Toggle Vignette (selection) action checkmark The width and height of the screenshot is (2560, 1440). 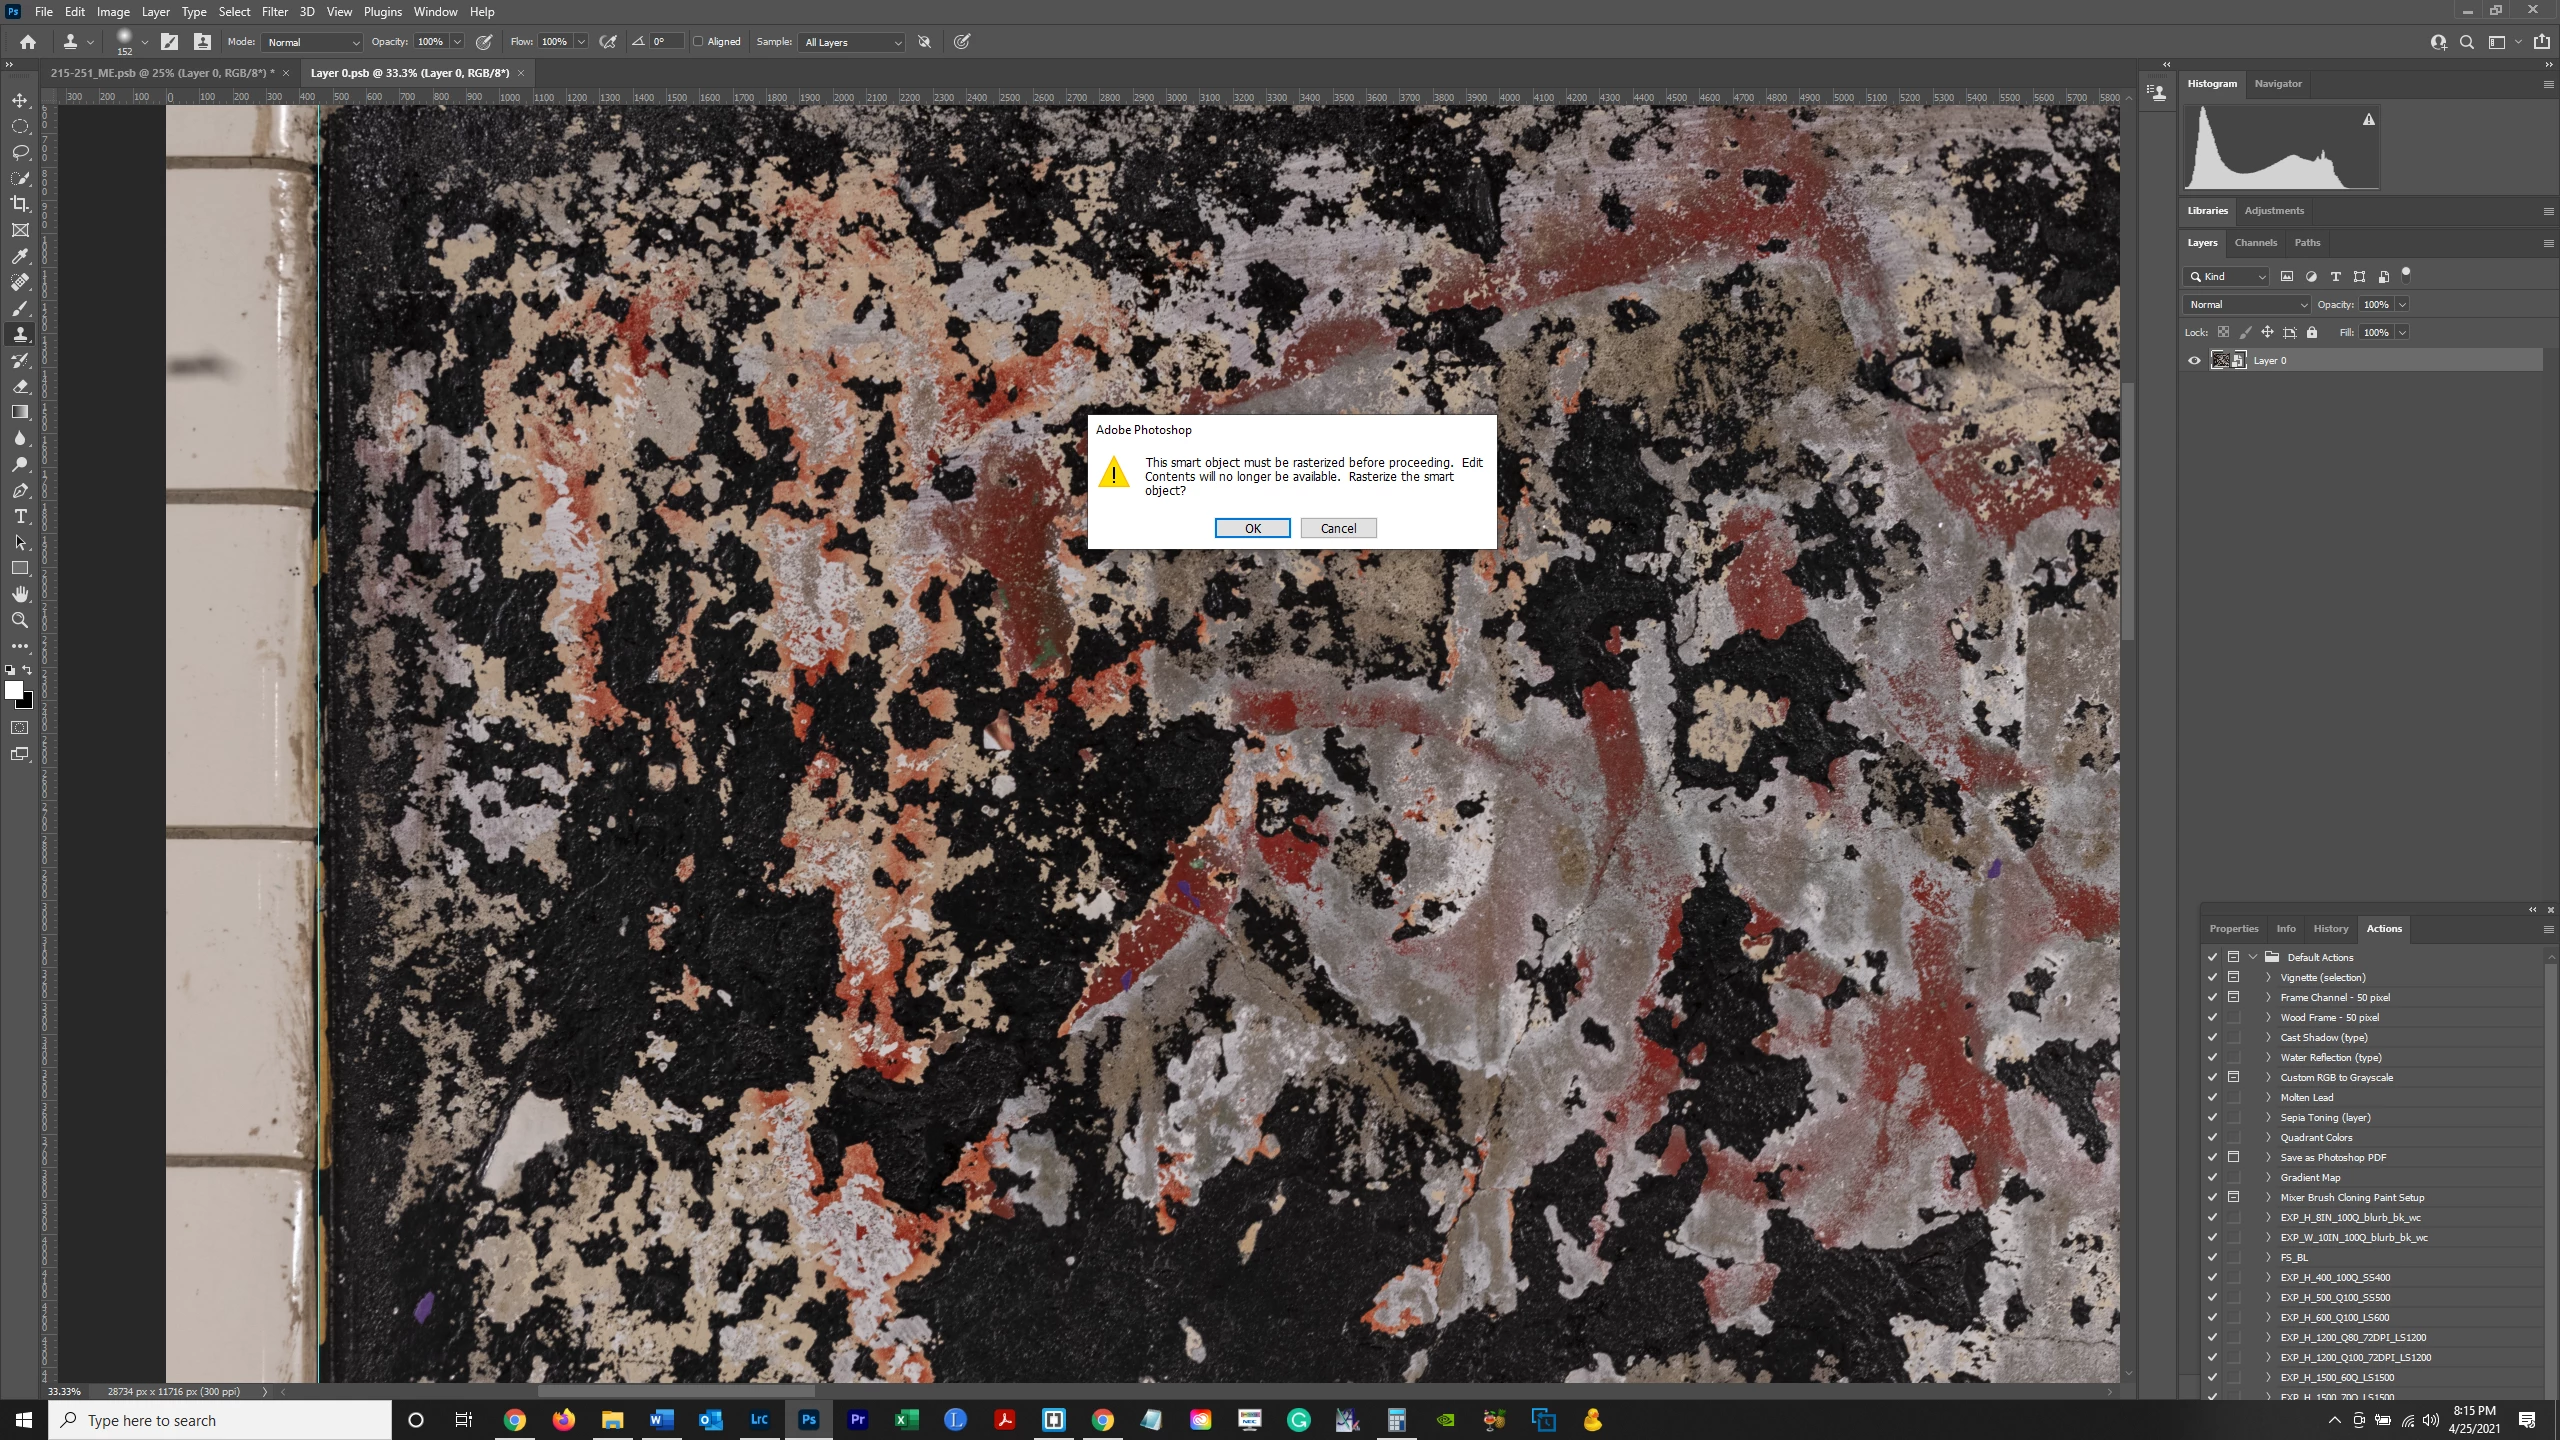click(x=2212, y=977)
